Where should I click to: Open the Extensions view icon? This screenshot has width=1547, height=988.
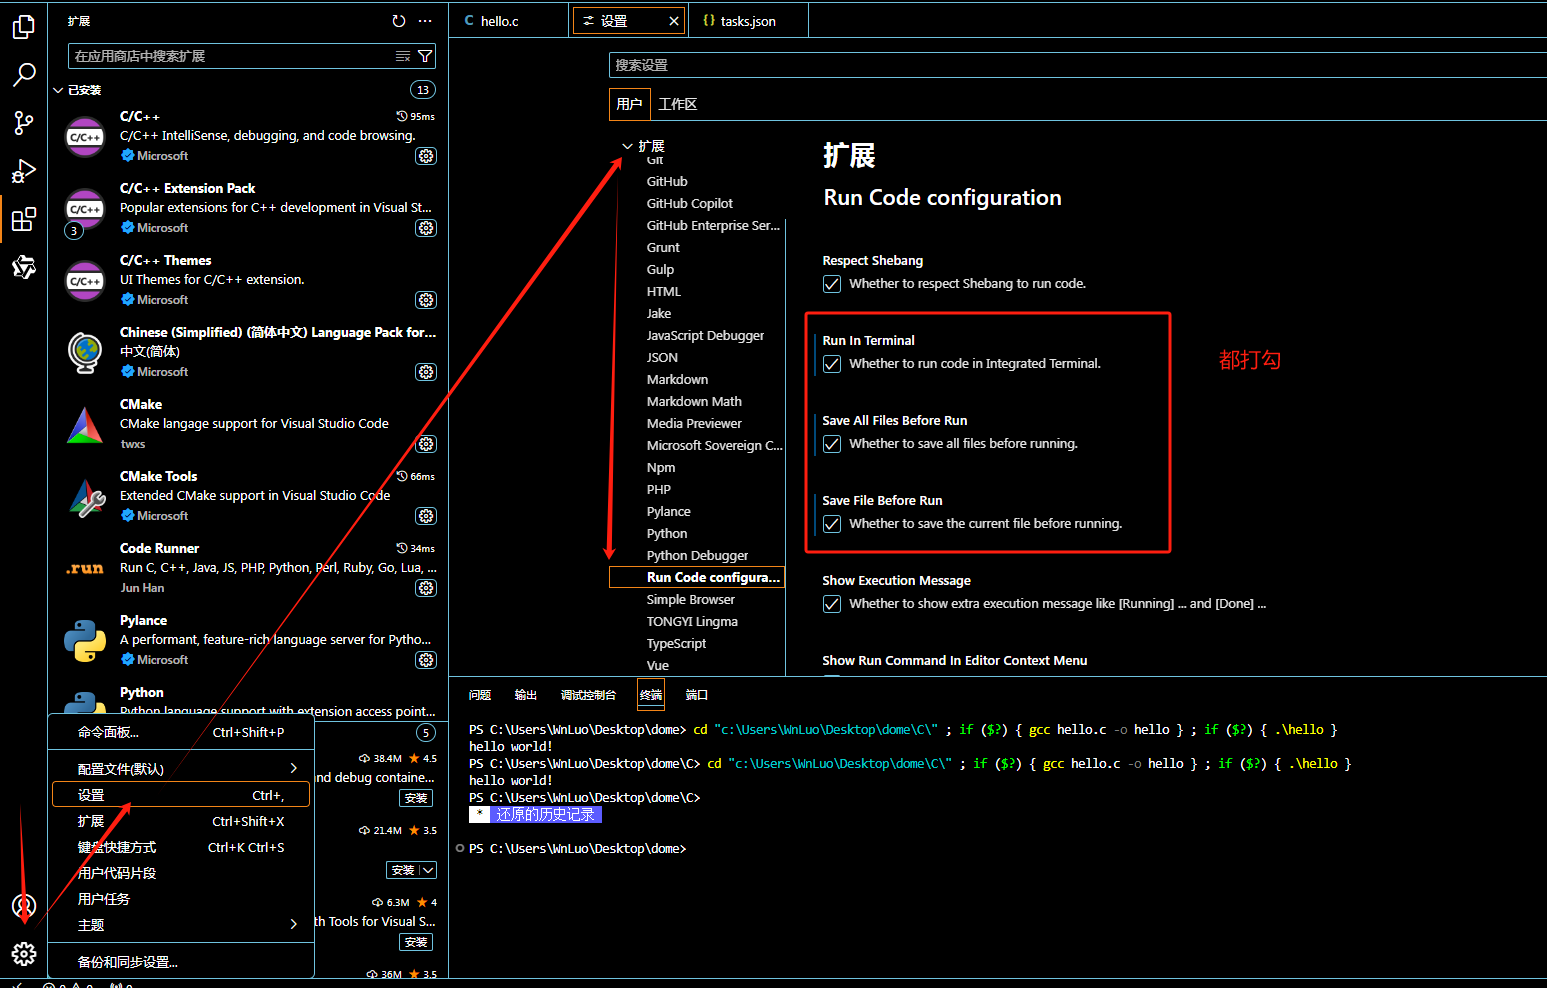(24, 219)
